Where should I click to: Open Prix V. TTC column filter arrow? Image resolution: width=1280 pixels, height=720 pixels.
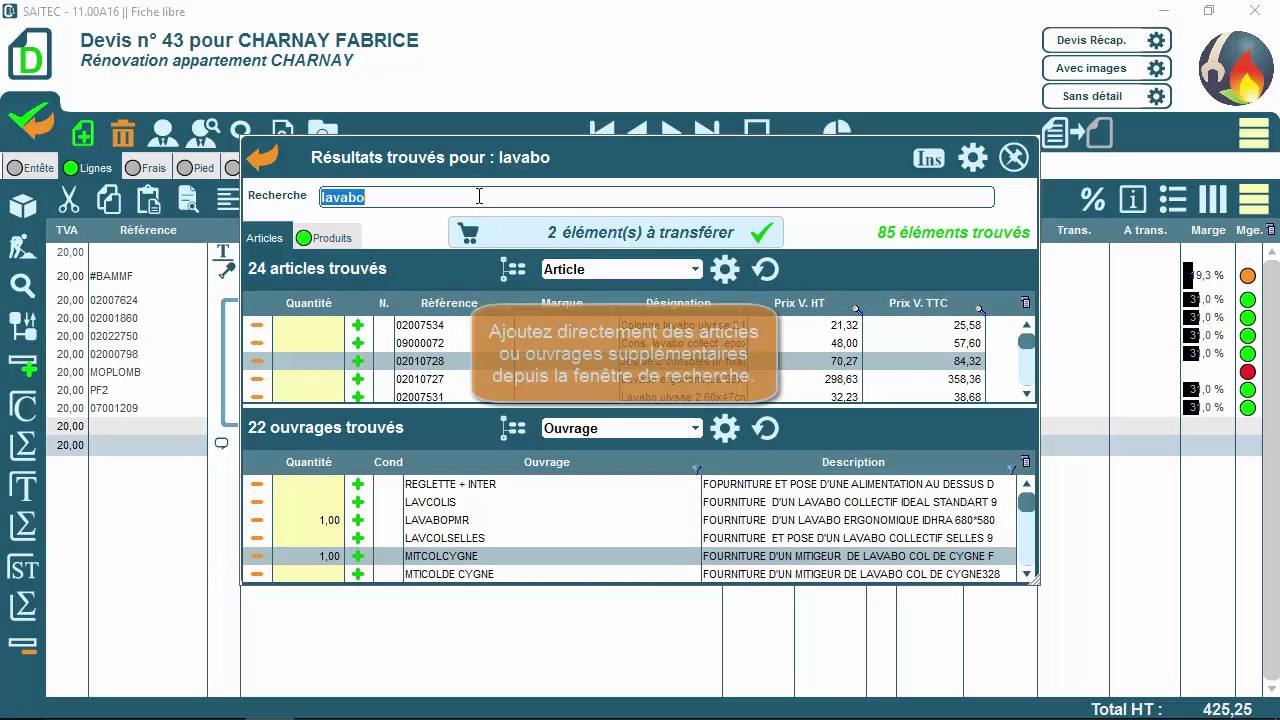[979, 309]
